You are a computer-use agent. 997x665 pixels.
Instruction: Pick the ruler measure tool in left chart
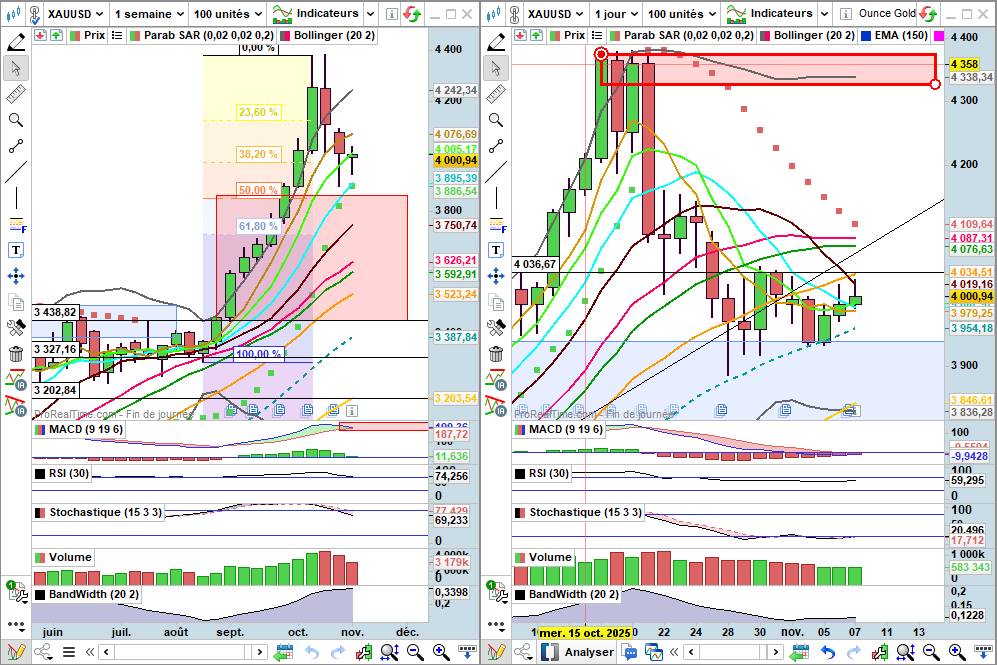(x=16, y=94)
